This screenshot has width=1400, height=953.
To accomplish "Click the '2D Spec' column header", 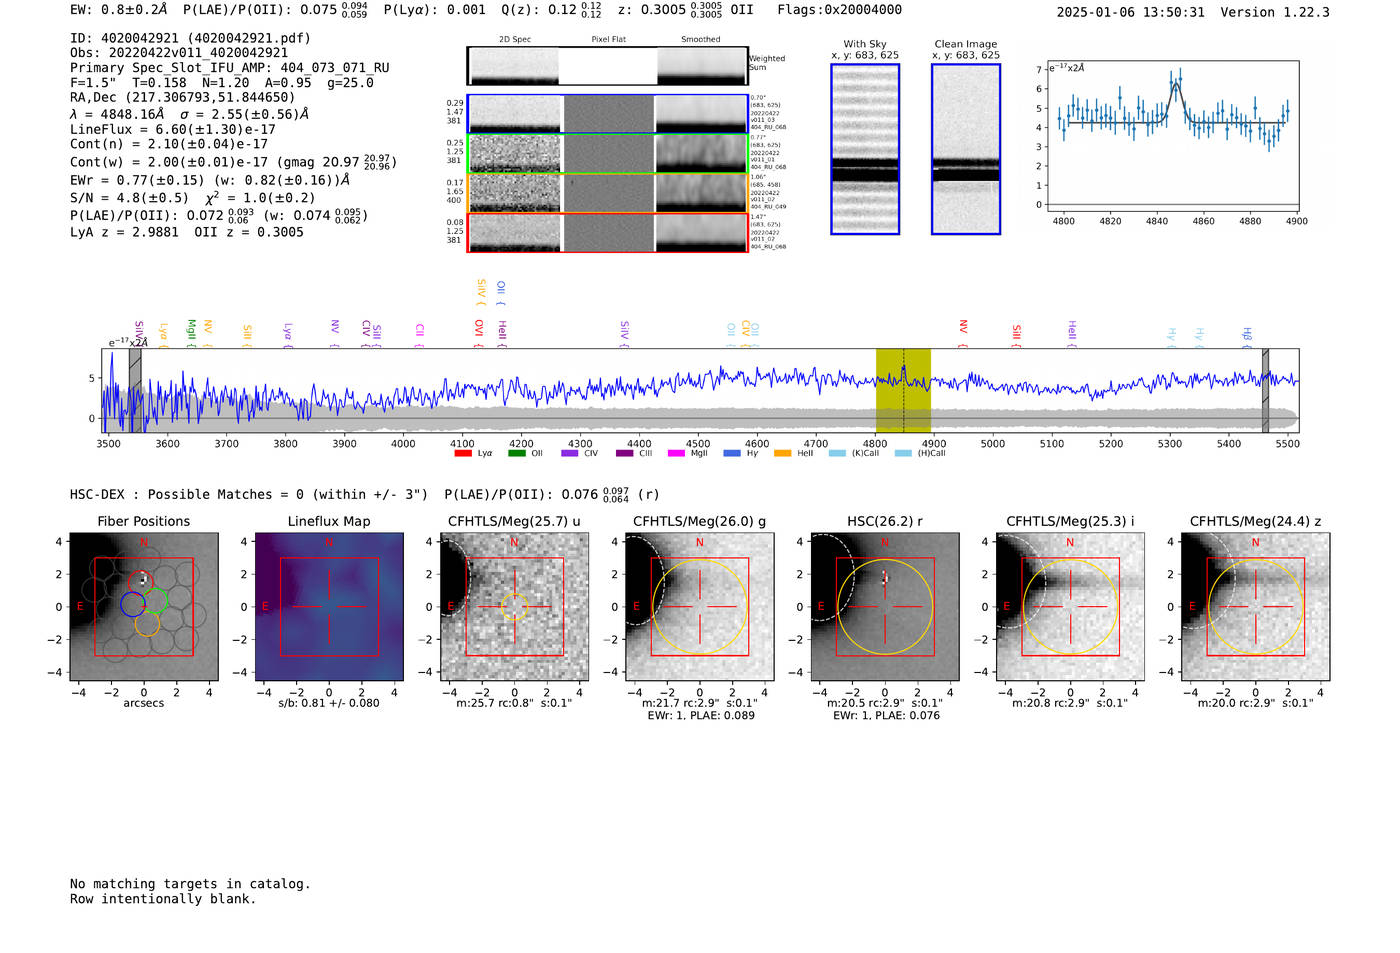I will (515, 40).
